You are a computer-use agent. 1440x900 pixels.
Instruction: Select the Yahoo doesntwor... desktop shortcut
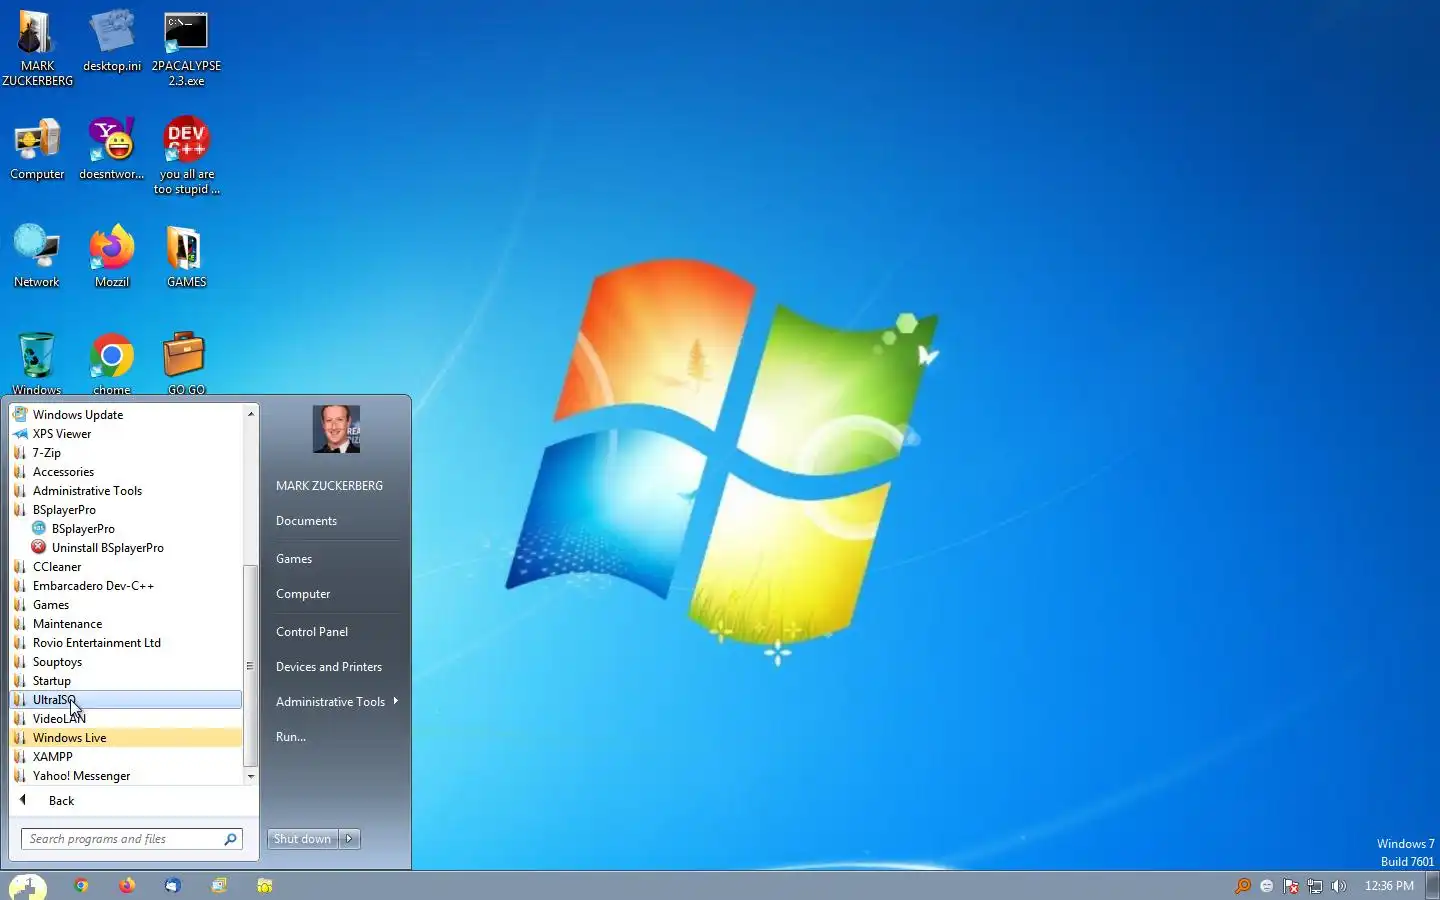click(112, 150)
